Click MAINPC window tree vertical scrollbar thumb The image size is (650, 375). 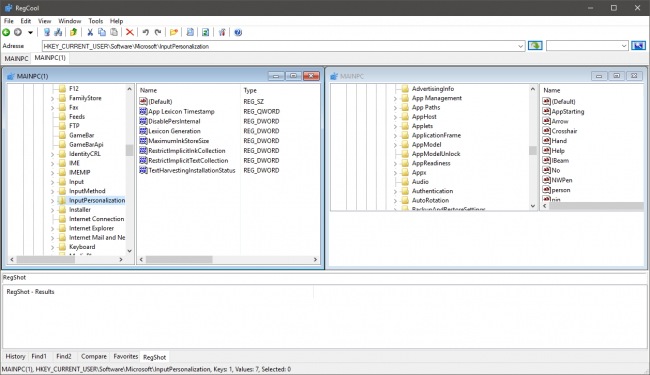[533, 150]
